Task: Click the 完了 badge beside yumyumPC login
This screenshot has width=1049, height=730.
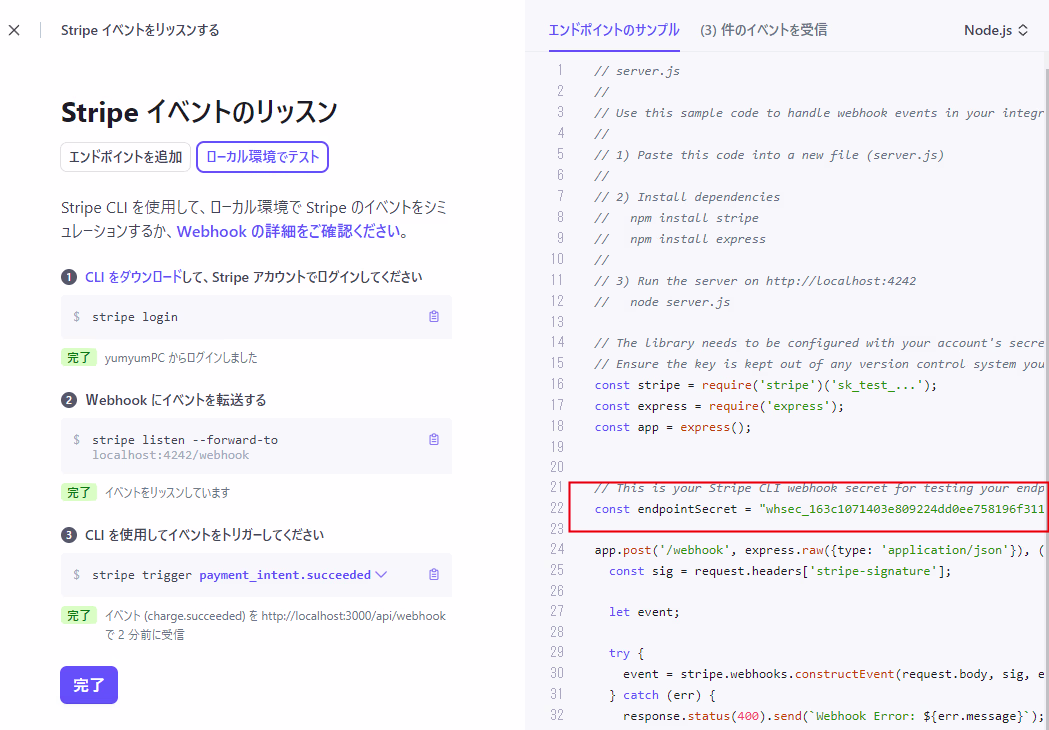Action: coord(80,357)
